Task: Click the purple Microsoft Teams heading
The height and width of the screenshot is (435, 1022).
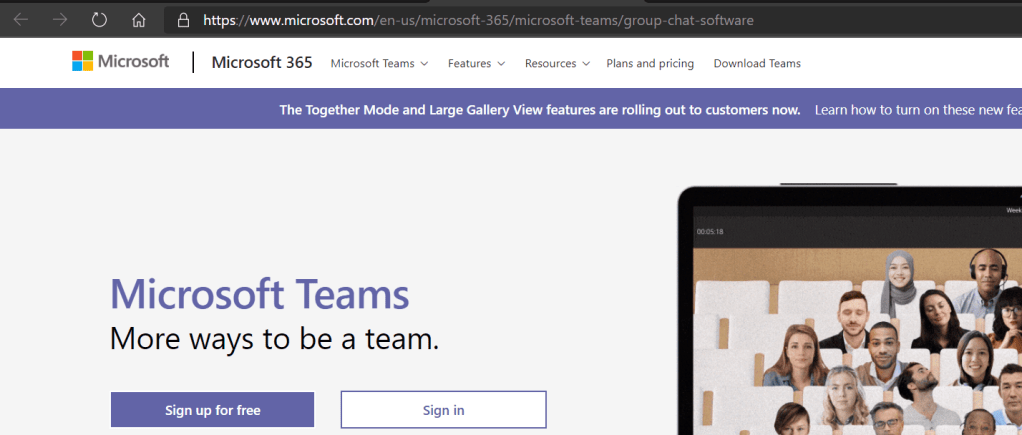Action: 259,294
